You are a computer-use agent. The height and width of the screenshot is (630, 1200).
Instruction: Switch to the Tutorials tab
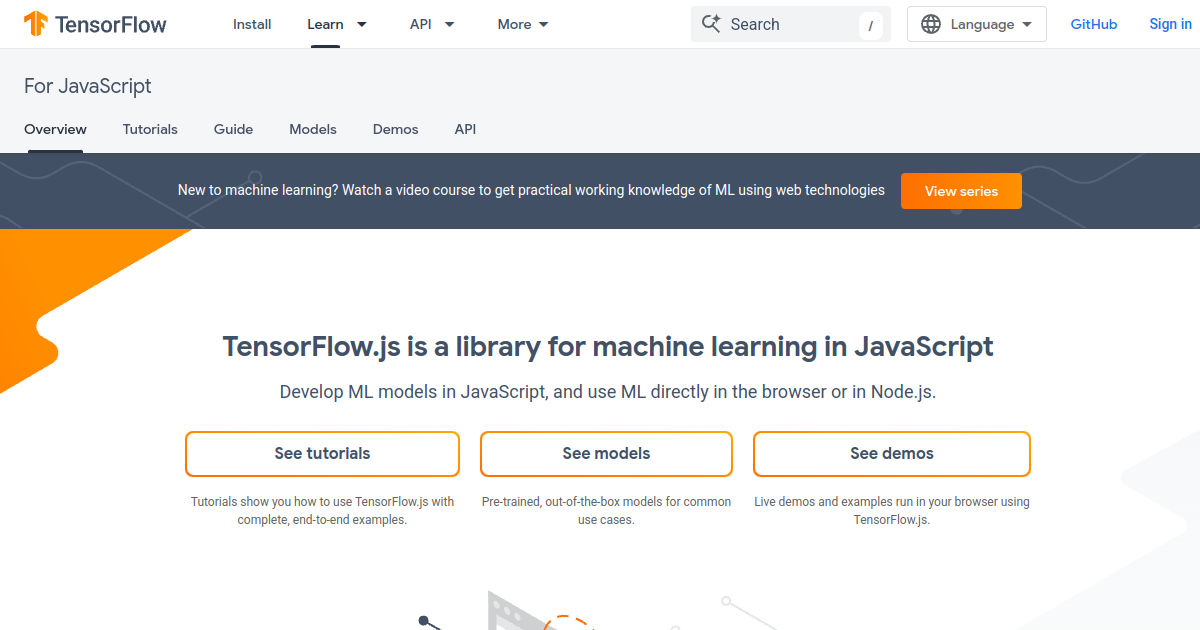pyautogui.click(x=150, y=129)
